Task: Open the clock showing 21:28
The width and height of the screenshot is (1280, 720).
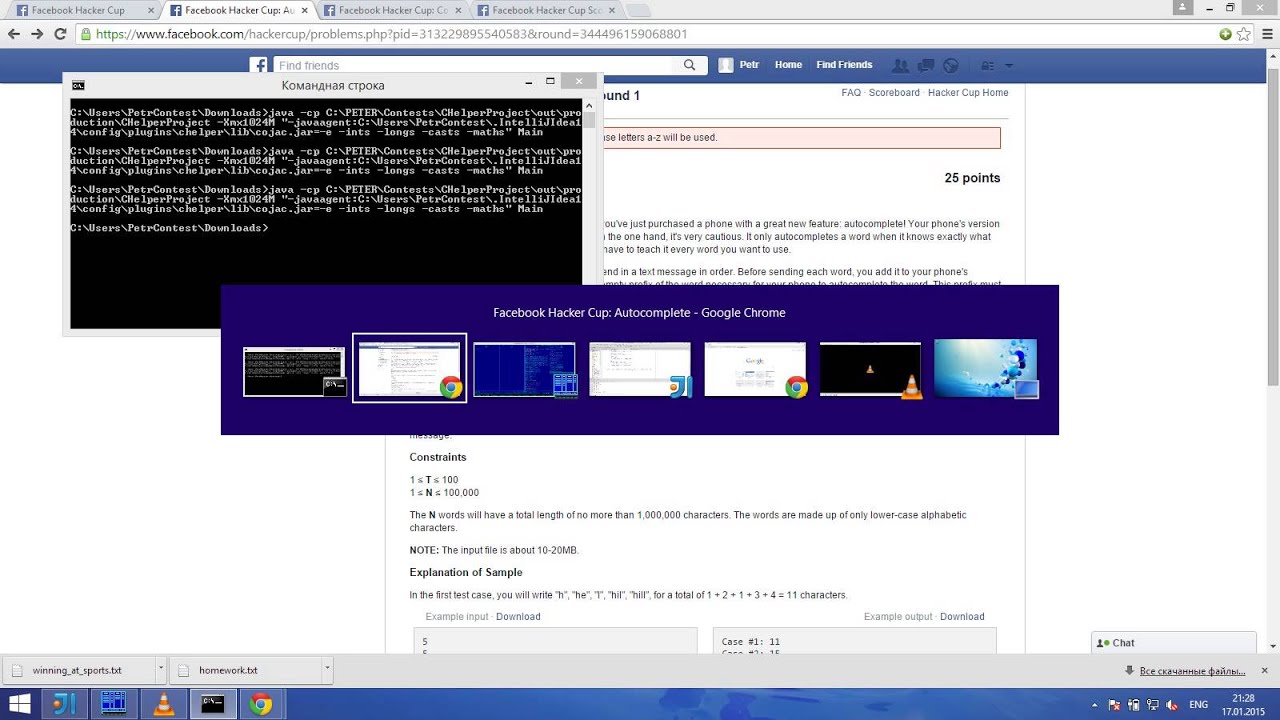Action: pos(1243,704)
